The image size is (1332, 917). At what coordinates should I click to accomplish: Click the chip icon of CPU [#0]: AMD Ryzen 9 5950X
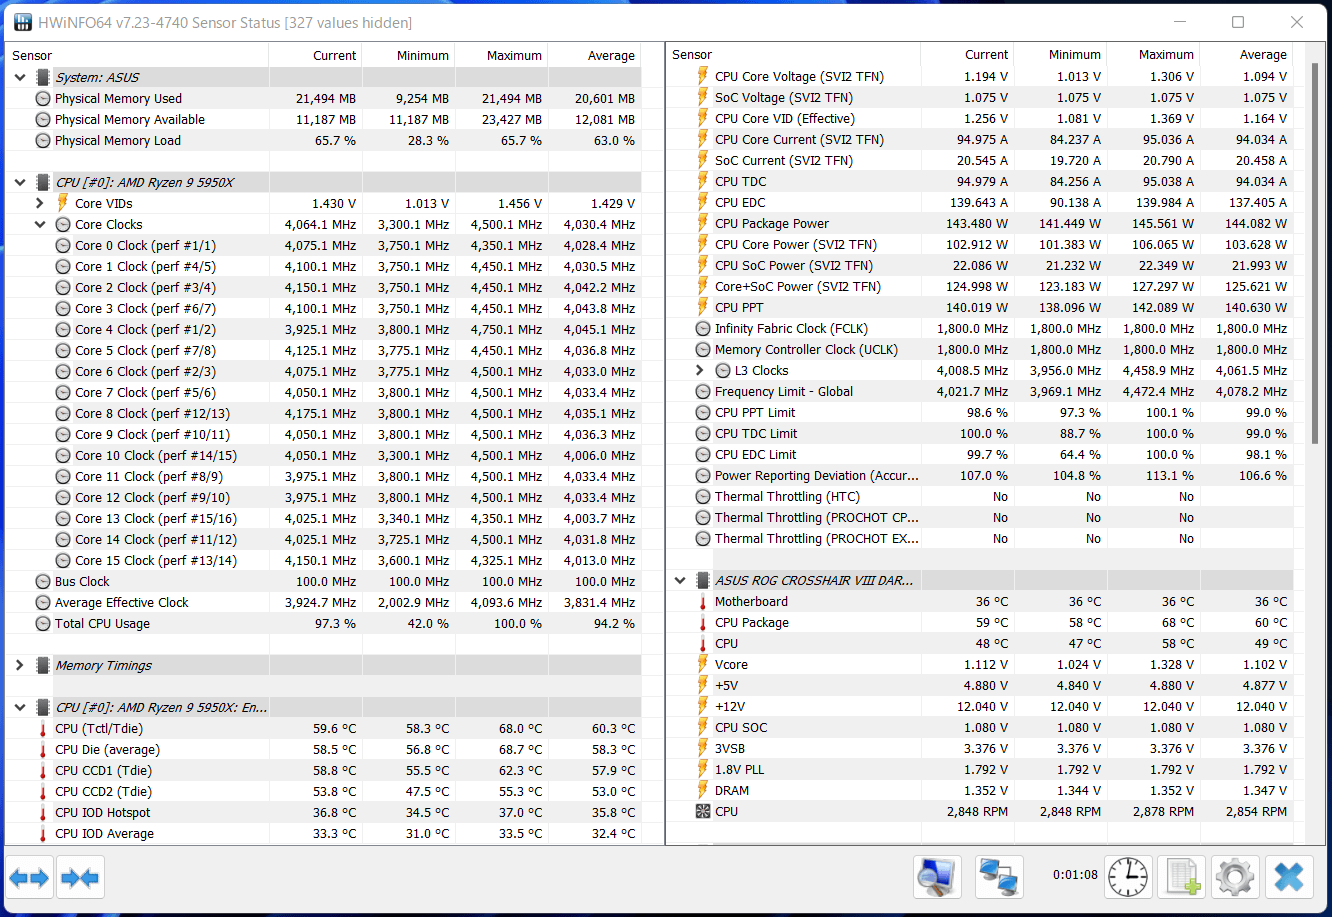(x=43, y=182)
